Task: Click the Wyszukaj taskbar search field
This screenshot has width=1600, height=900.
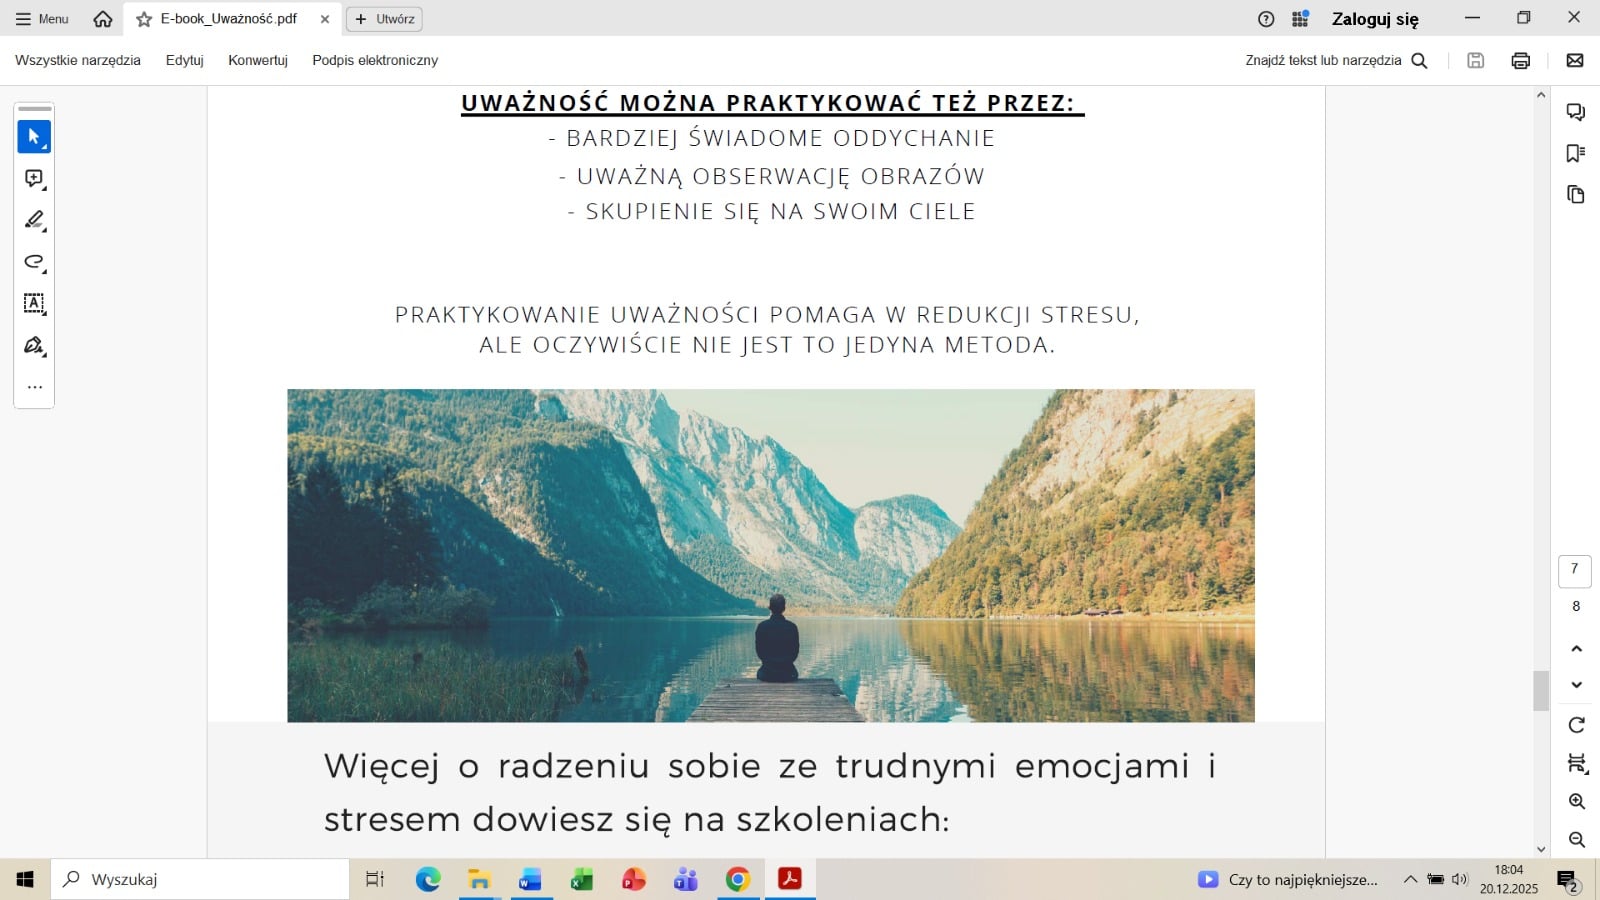Action: 200,880
